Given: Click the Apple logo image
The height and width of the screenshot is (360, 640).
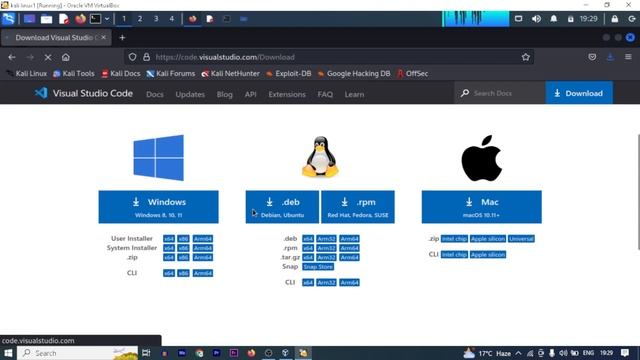Looking at the screenshot, I should 482,158.
